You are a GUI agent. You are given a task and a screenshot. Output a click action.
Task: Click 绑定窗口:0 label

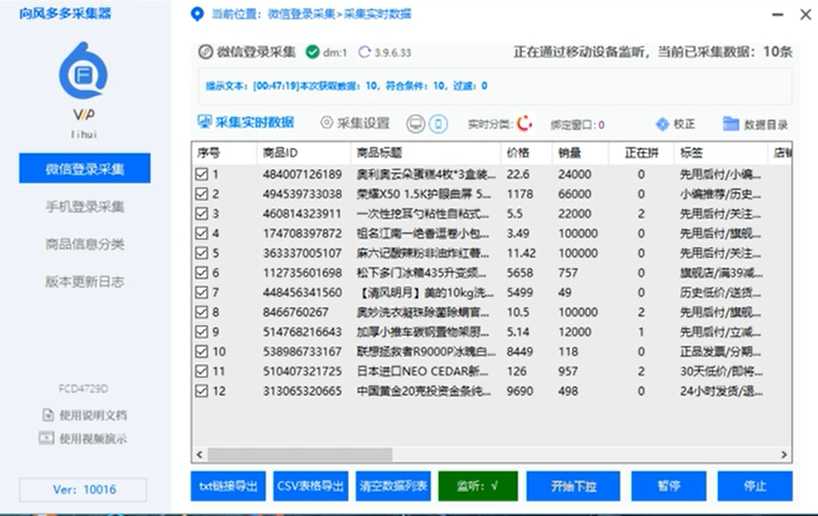(578, 125)
